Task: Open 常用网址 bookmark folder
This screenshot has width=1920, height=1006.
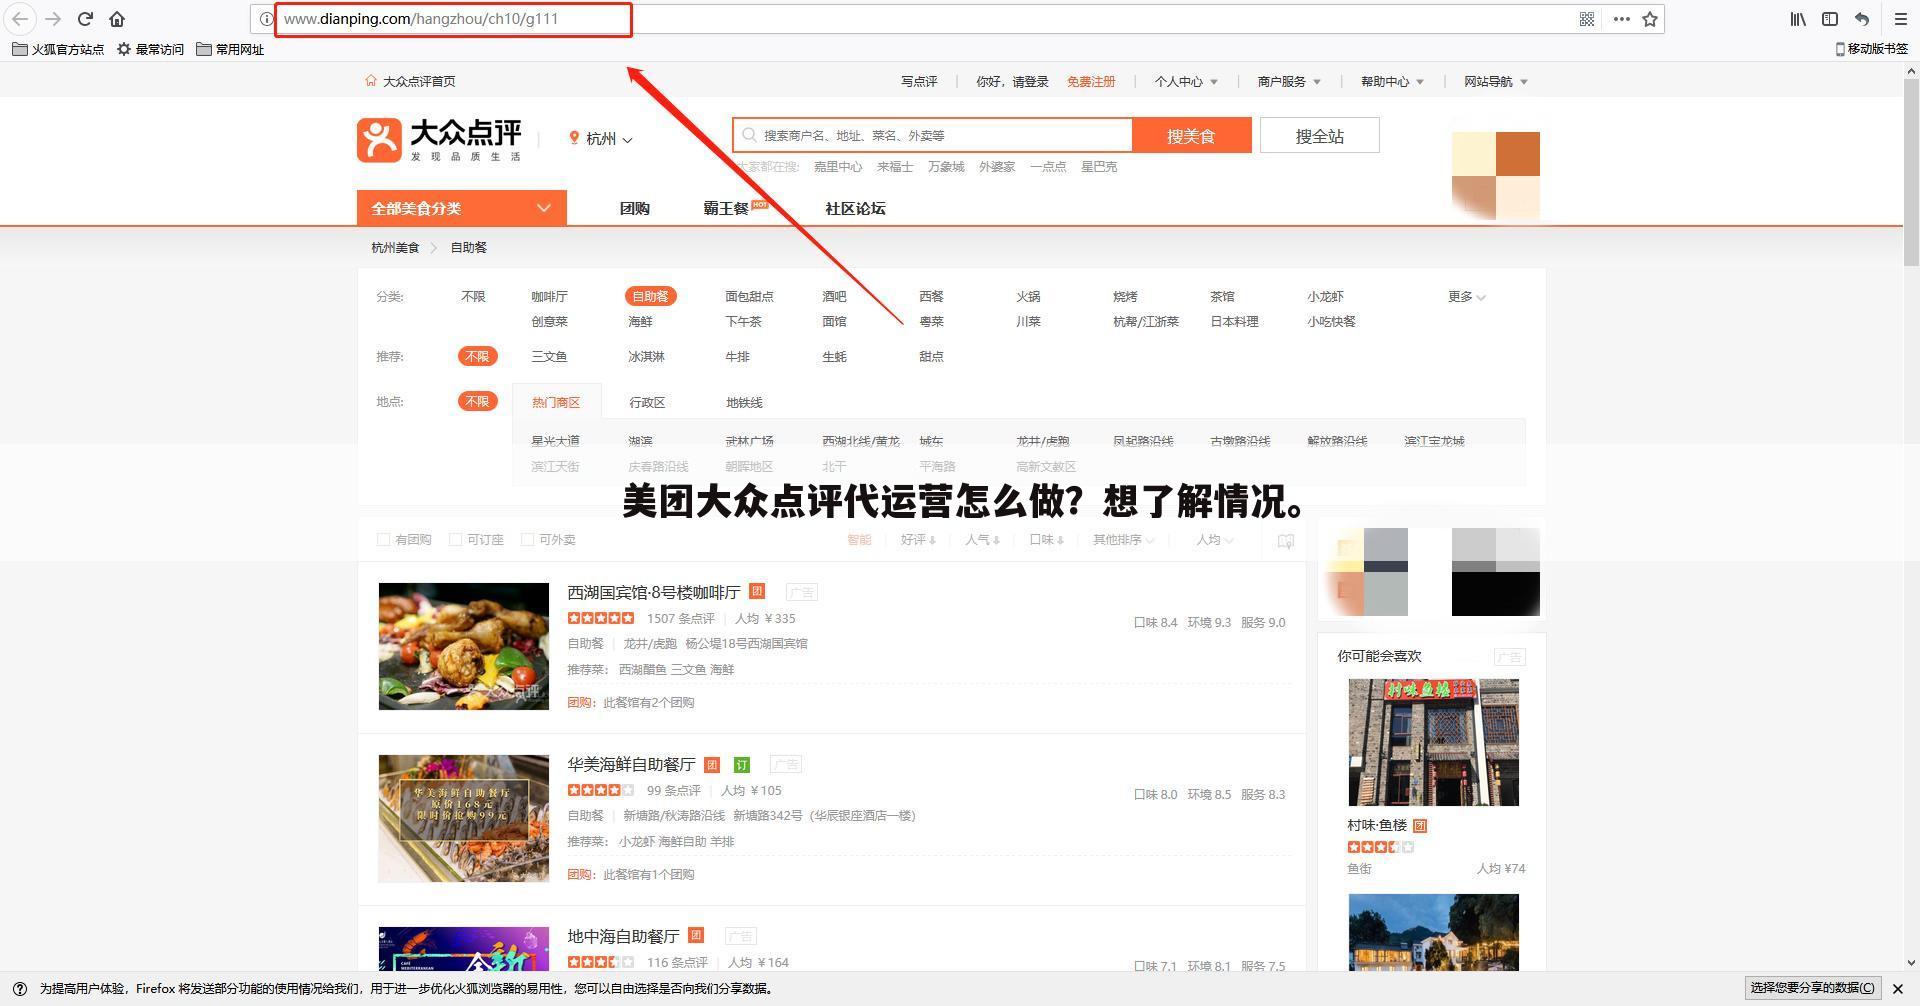Action: coord(230,49)
